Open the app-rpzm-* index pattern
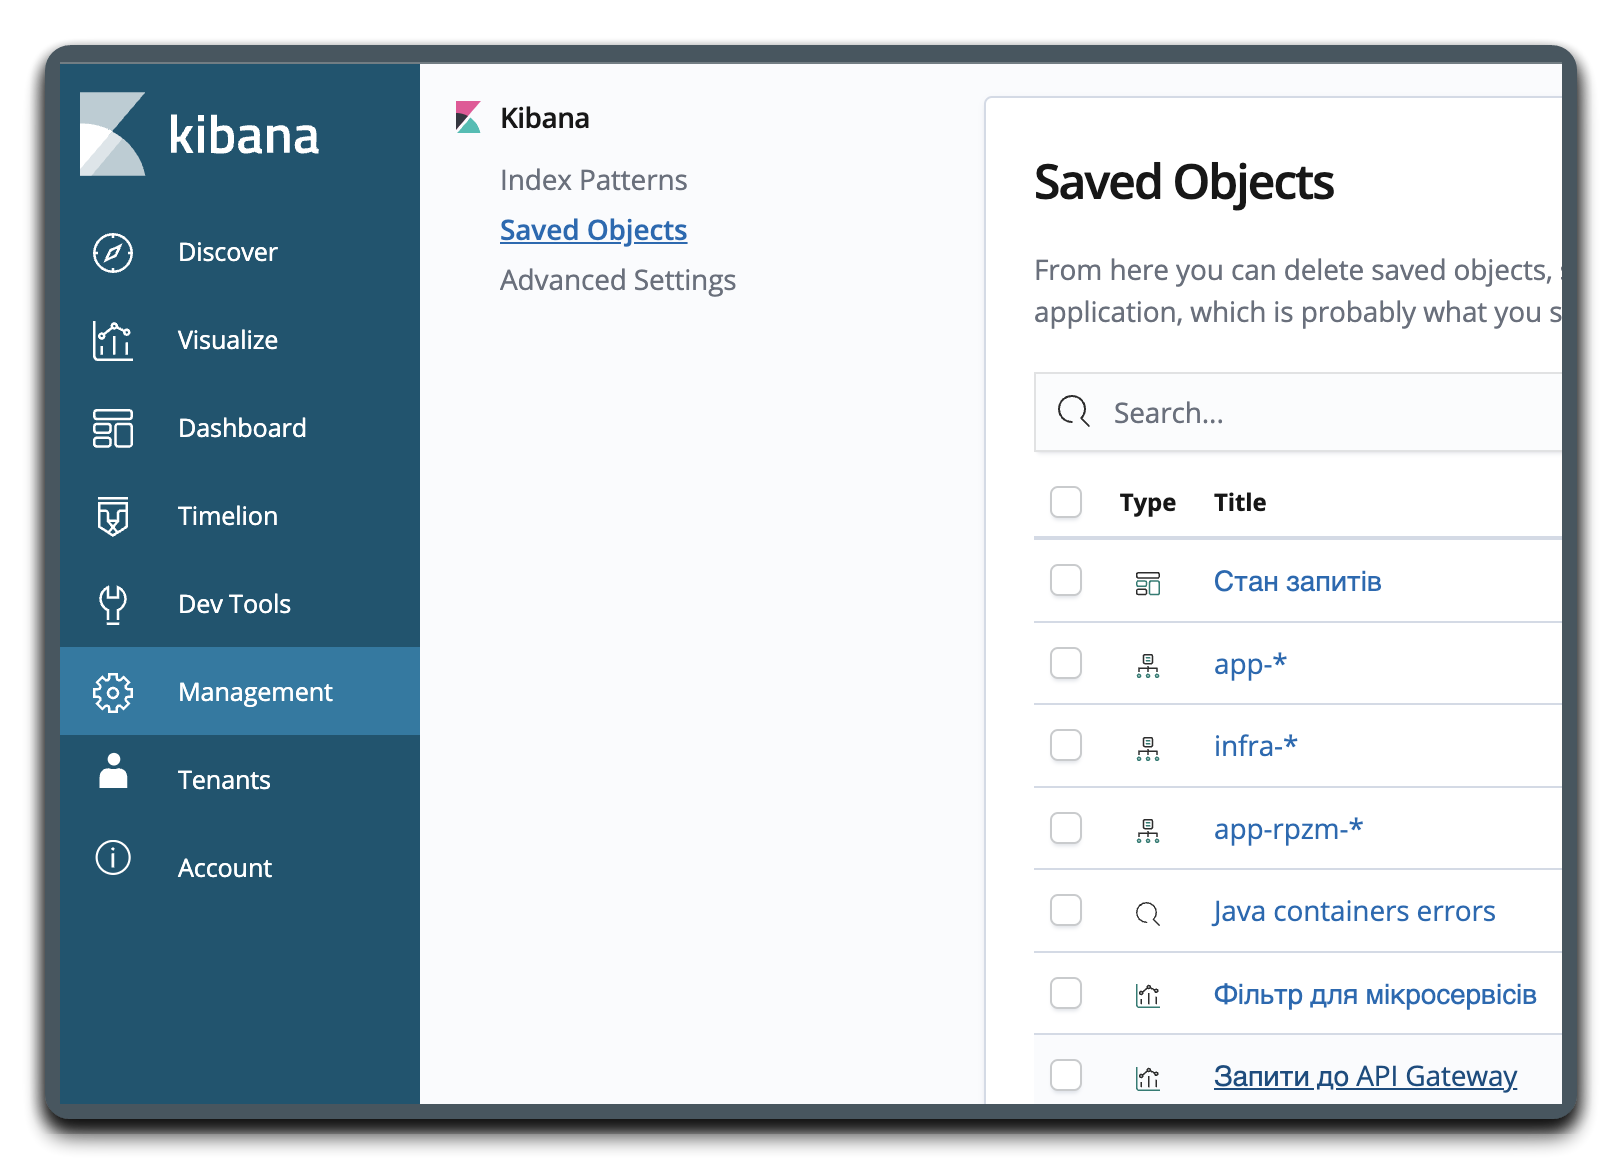Viewport: 1622px width, 1164px height. pos(1288,829)
